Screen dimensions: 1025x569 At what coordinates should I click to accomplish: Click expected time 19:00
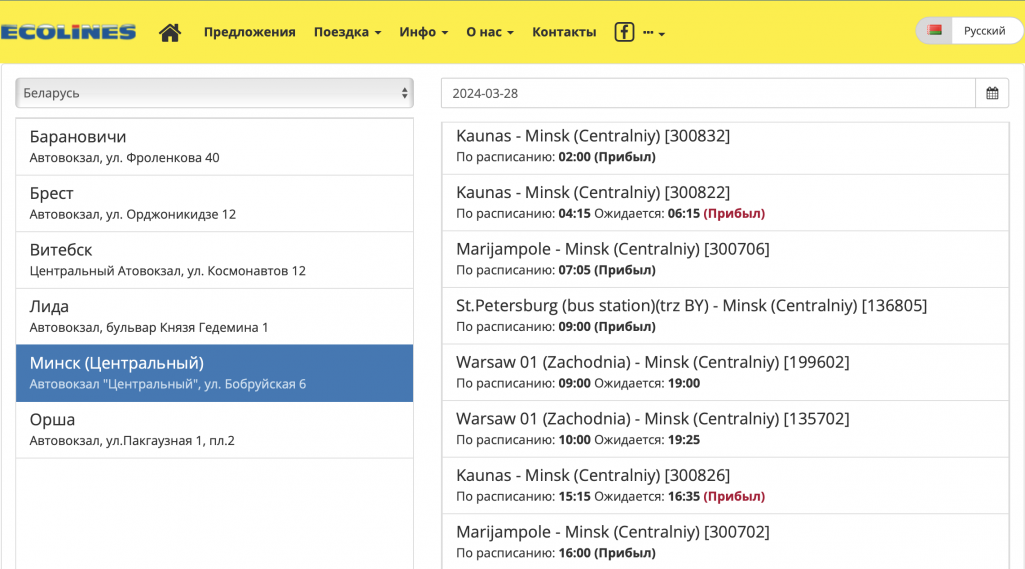coord(684,383)
